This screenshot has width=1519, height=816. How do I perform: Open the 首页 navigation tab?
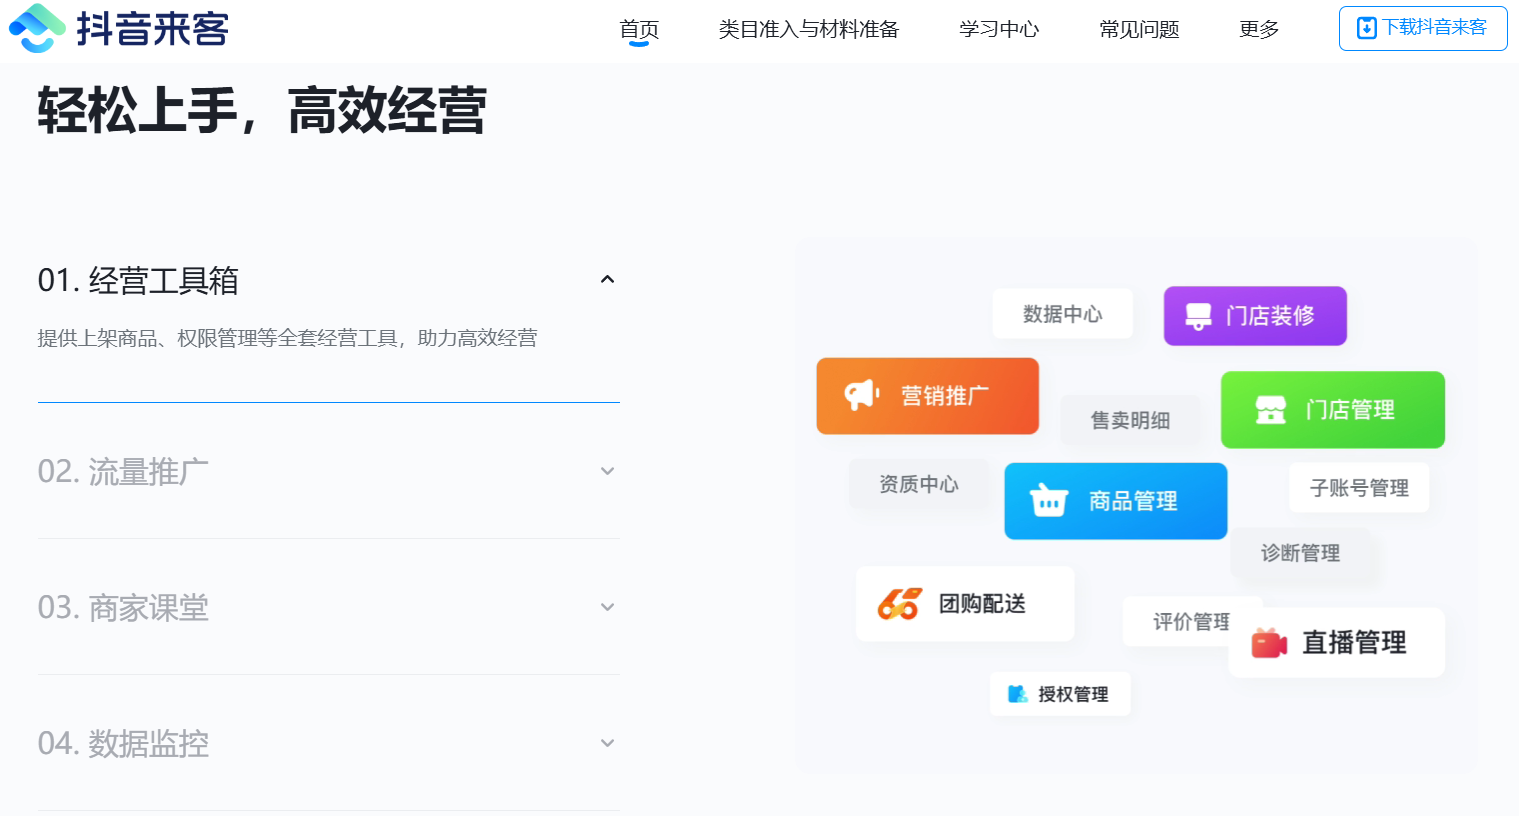click(639, 30)
